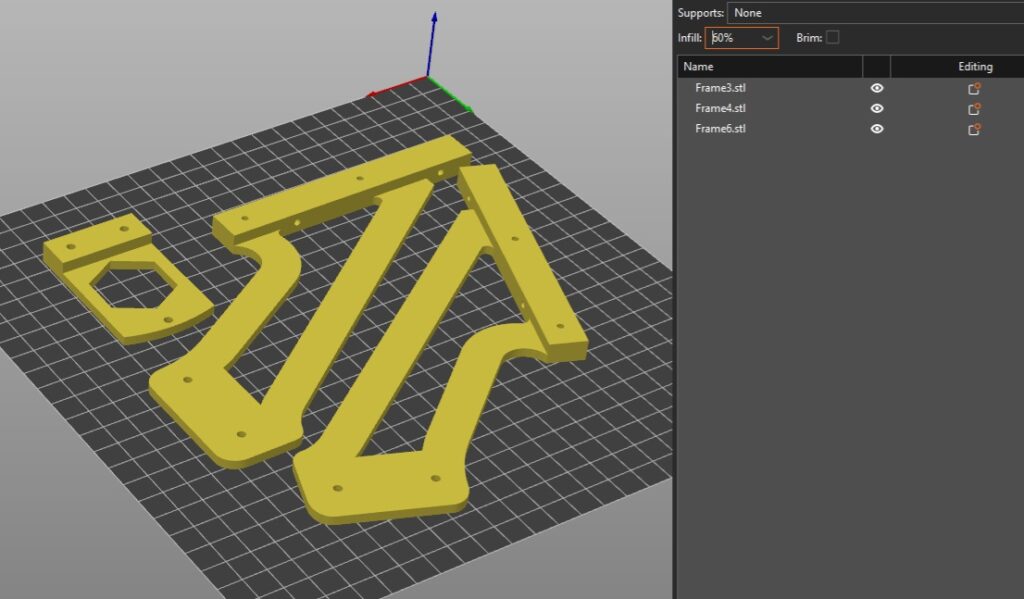Screen dimensions: 1024x599
Task: Open per-model editing for Frame4.stl
Action: pyautogui.click(x=974, y=108)
